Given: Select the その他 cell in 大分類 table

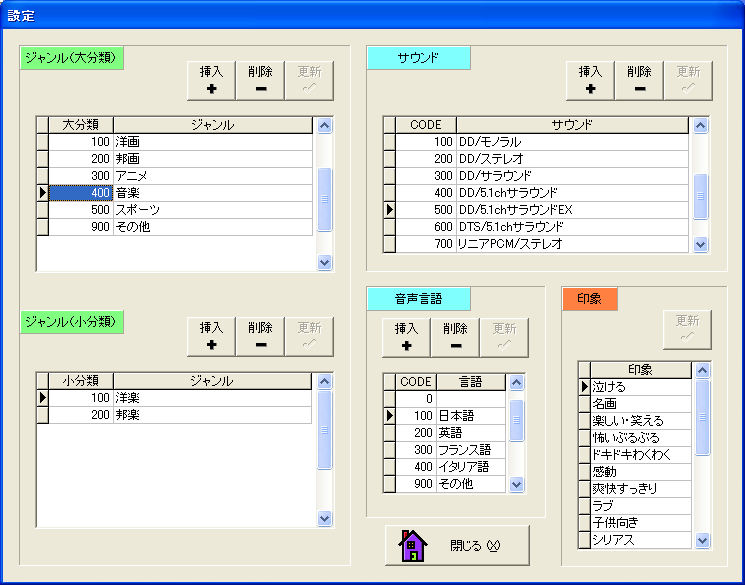Looking at the screenshot, I should click(213, 227).
